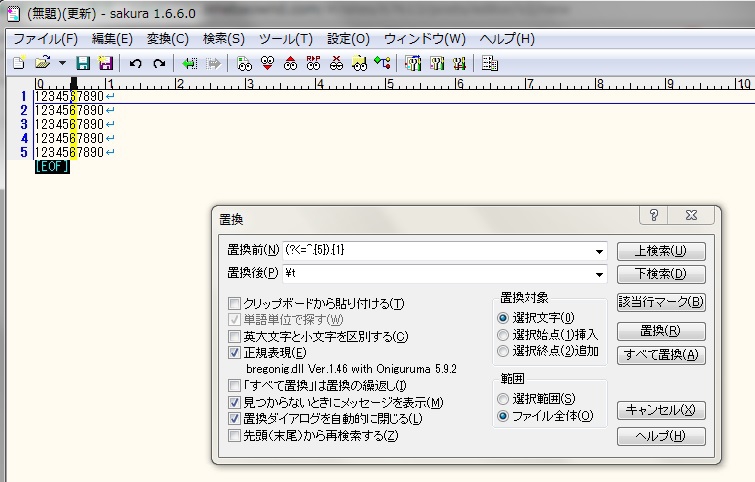This screenshot has width=755, height=482.
Task: Click the 置換(R) button
Action: [x=661, y=331]
